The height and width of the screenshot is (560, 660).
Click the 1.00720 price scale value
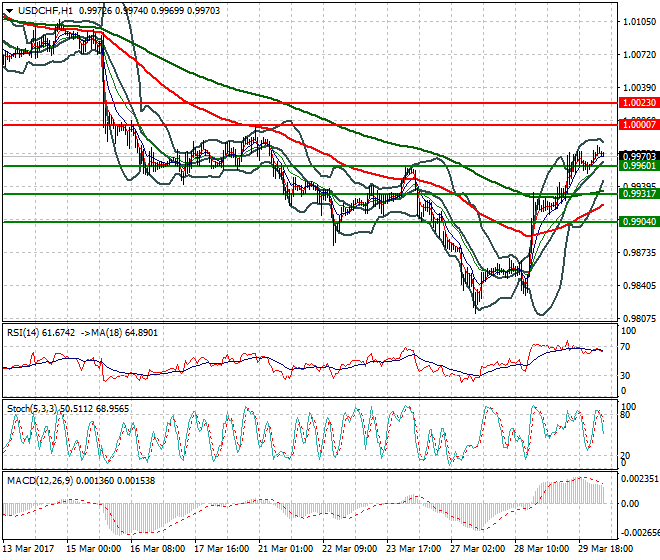pyautogui.click(x=639, y=54)
